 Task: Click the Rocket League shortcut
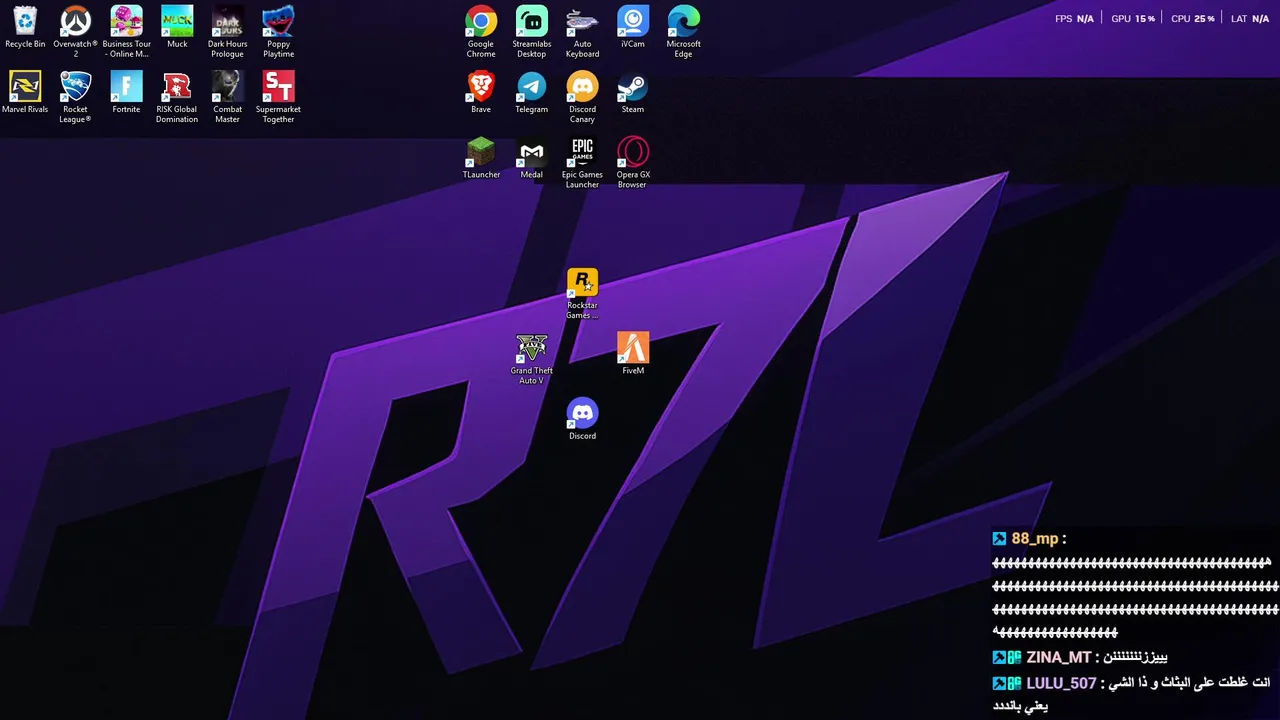(75, 97)
